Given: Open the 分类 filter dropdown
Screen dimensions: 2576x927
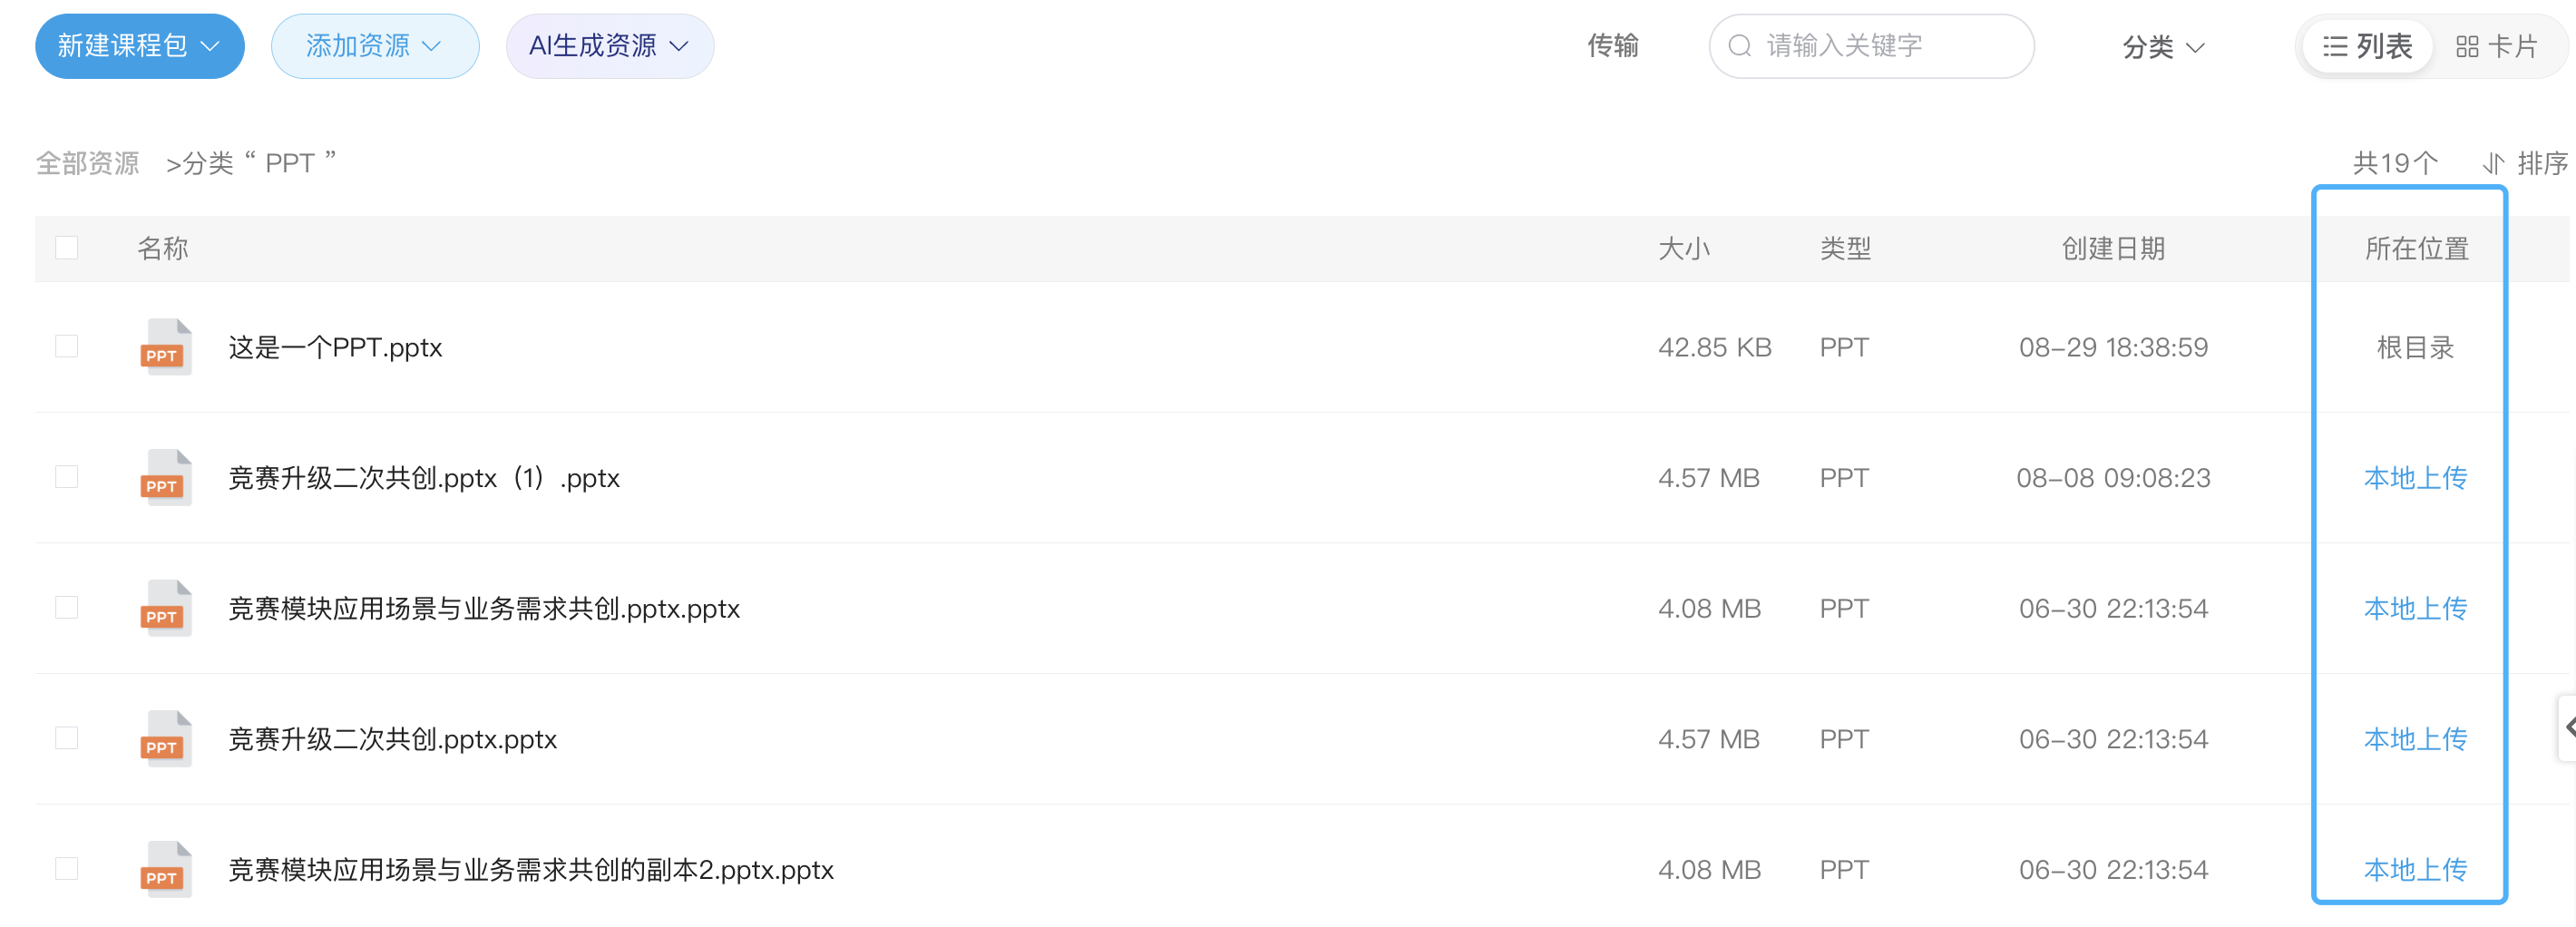Looking at the screenshot, I should pos(2163,47).
